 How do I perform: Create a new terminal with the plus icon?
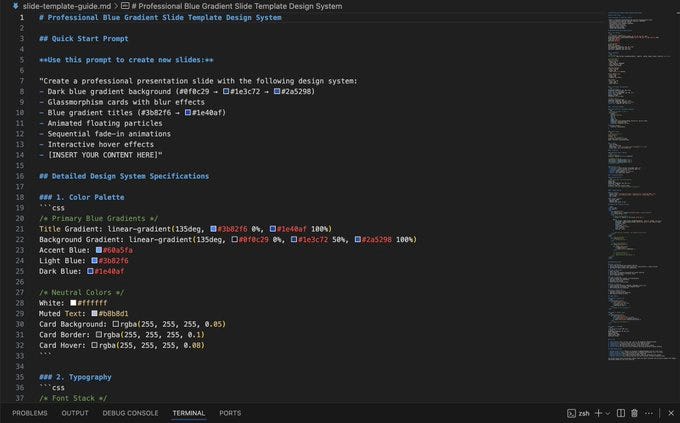[x=598, y=413]
